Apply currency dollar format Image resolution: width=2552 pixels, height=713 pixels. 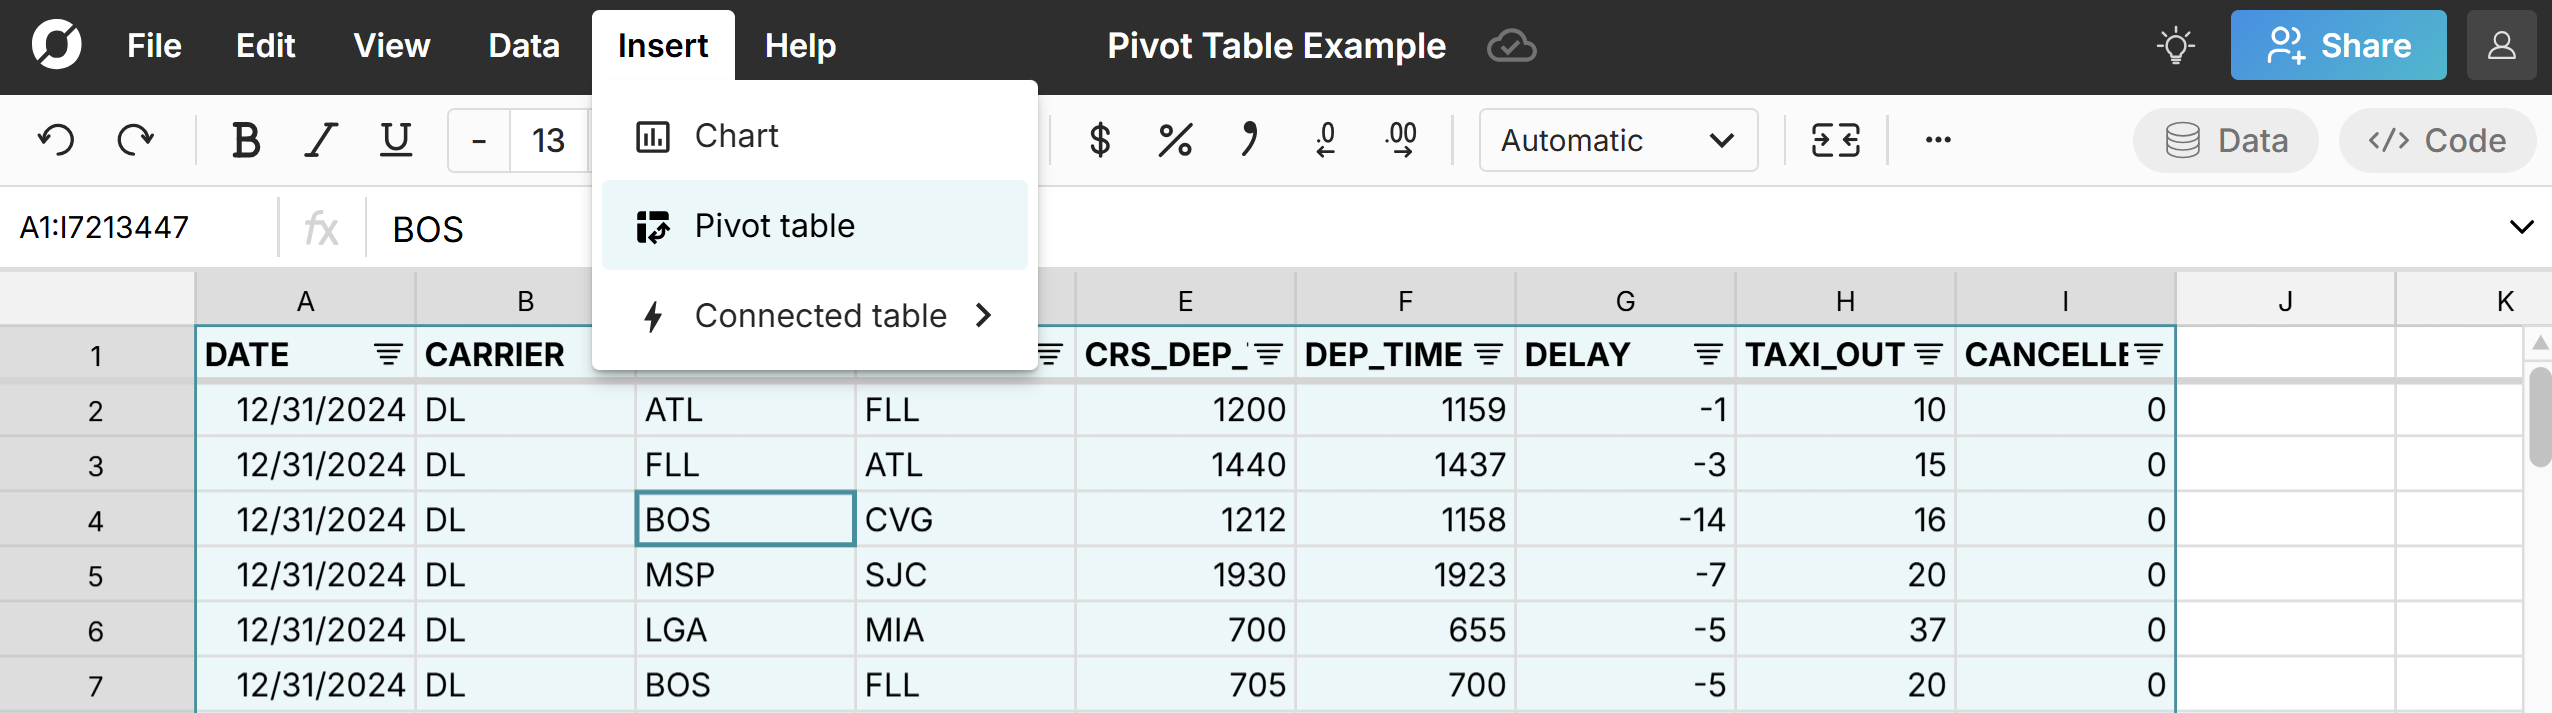tap(1099, 140)
